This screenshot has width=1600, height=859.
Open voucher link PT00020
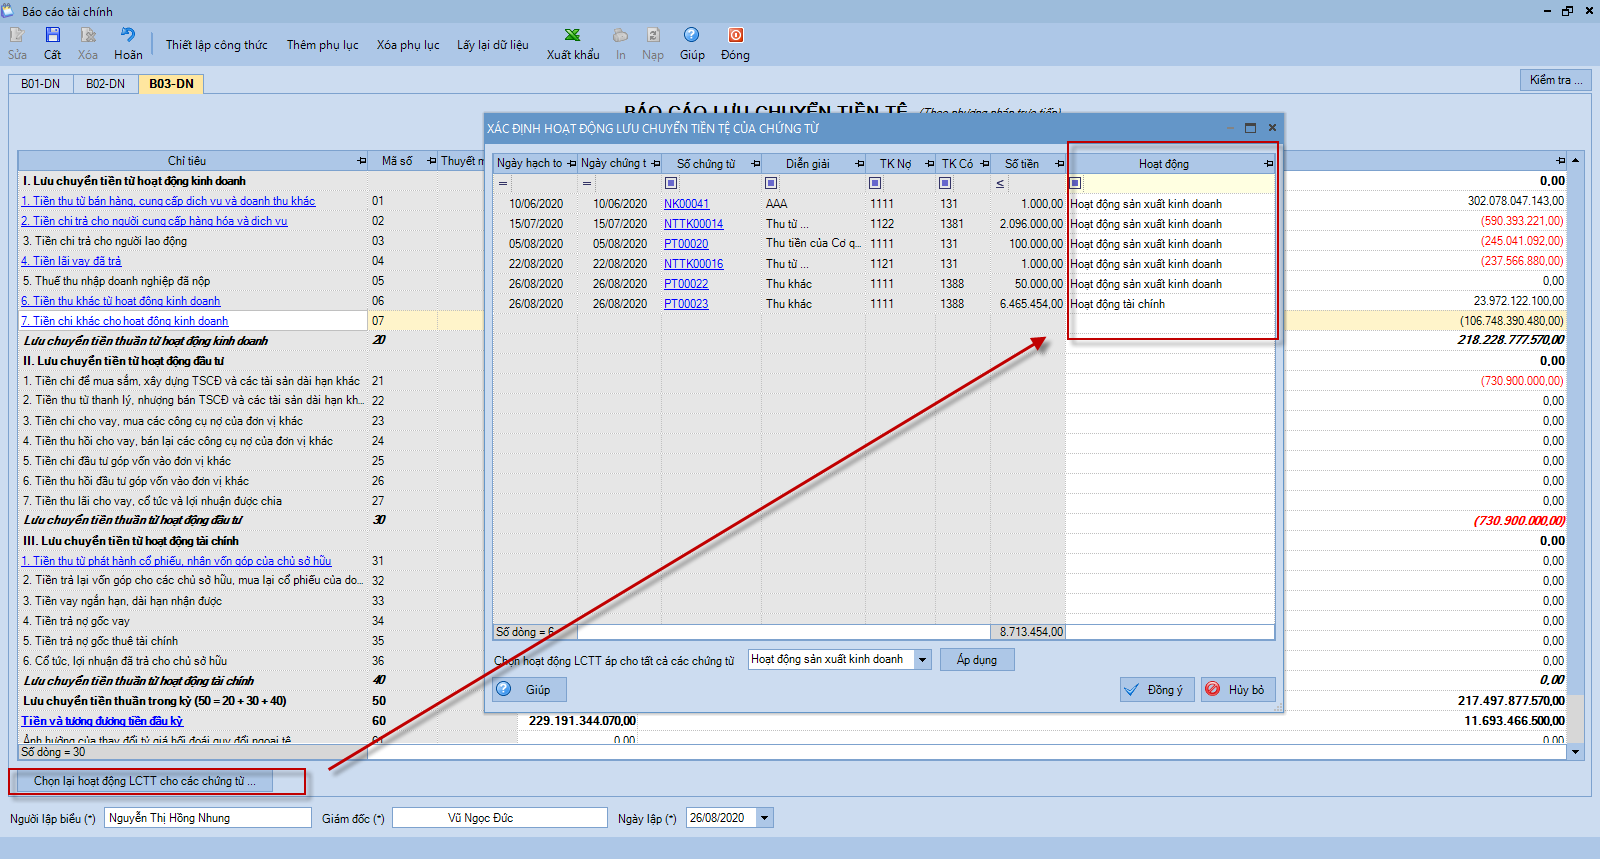point(686,244)
